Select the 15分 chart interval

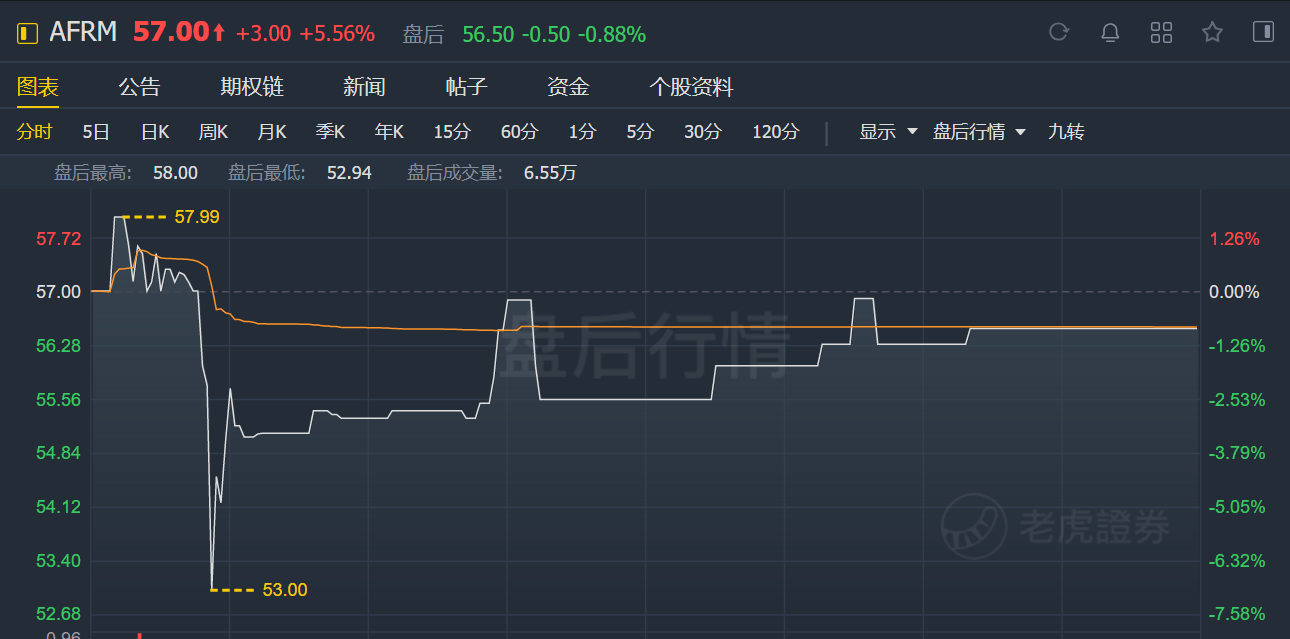pos(452,132)
